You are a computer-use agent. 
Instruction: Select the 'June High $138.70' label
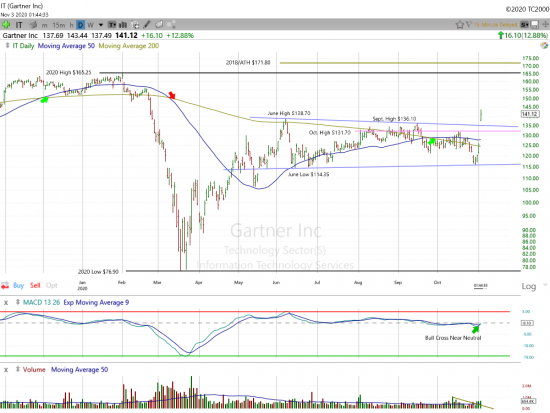pos(289,113)
